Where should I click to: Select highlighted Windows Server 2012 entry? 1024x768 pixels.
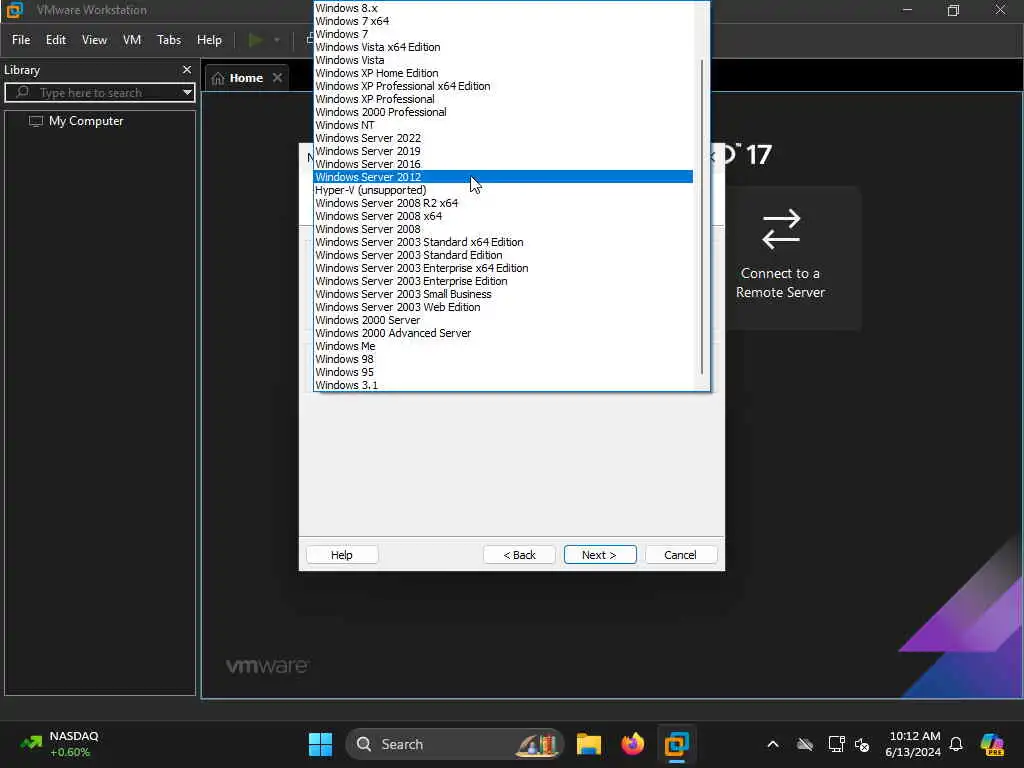tap(503, 177)
